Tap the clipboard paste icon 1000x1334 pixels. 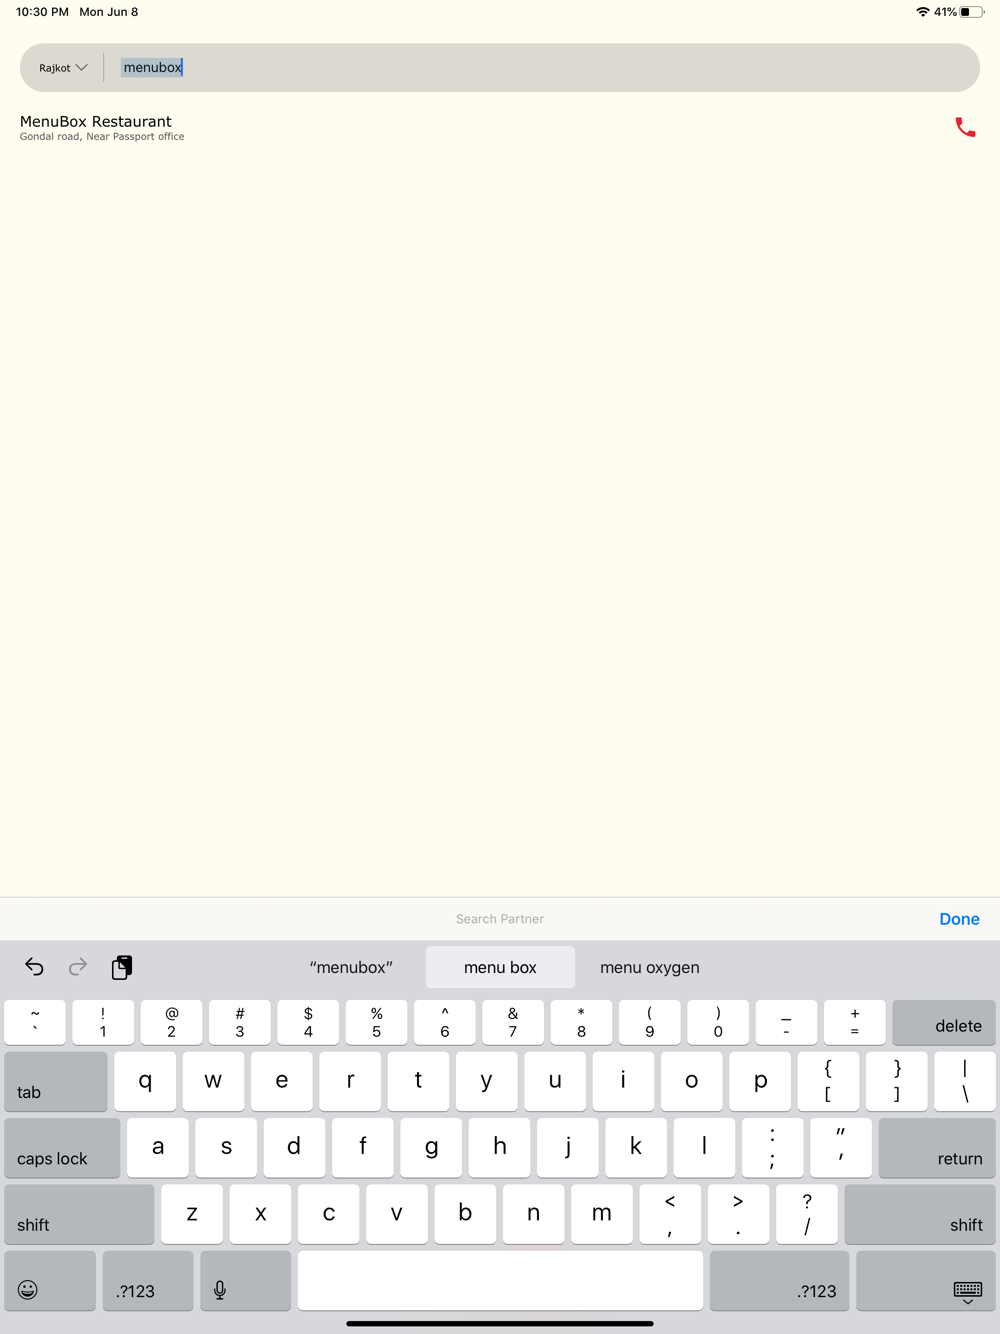(122, 967)
